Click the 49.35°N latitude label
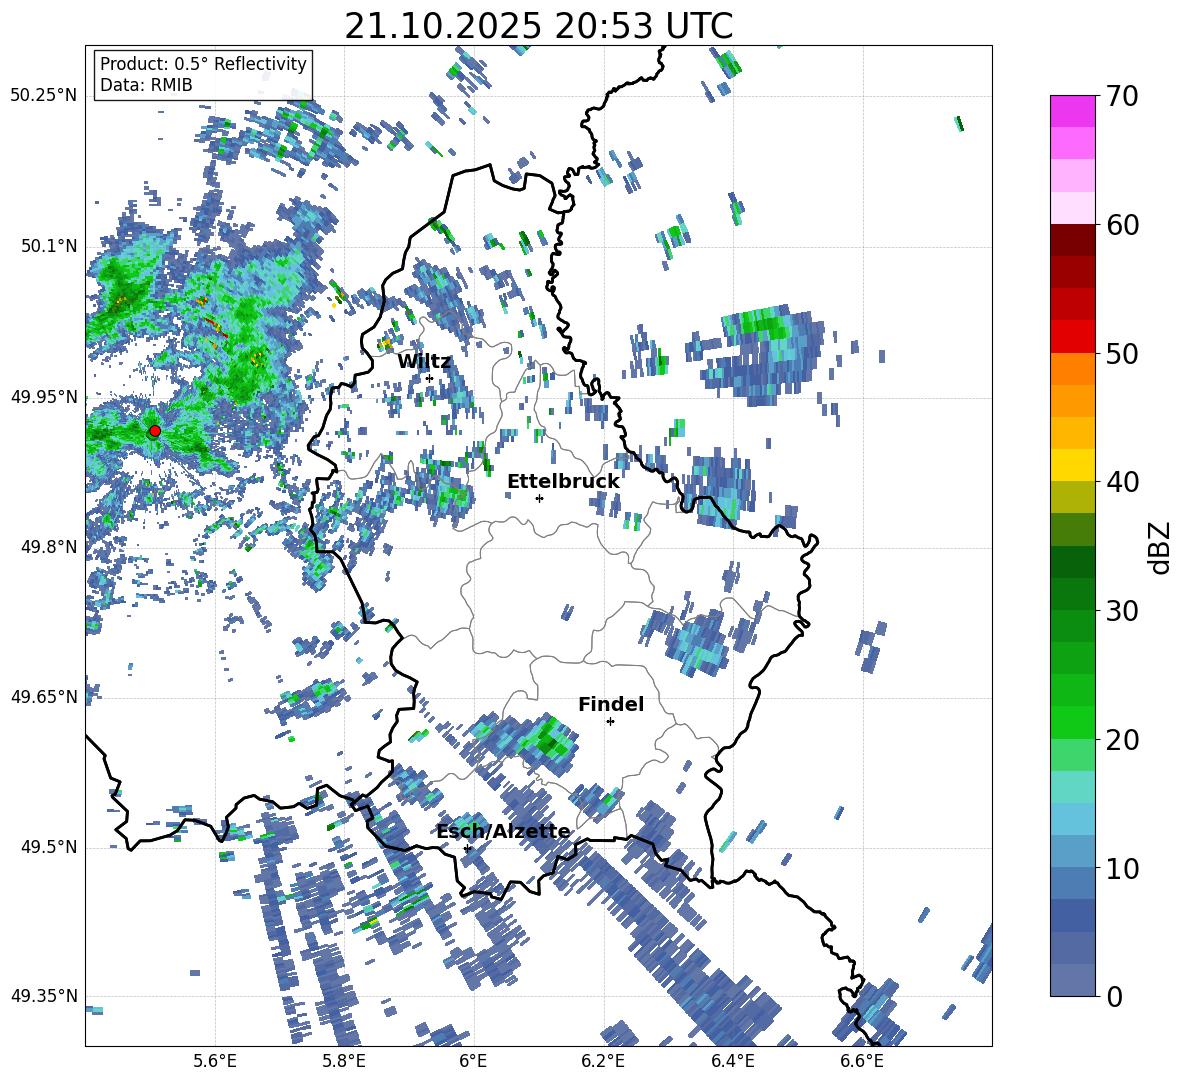Viewport: 1184px width, 1081px height. point(44,996)
